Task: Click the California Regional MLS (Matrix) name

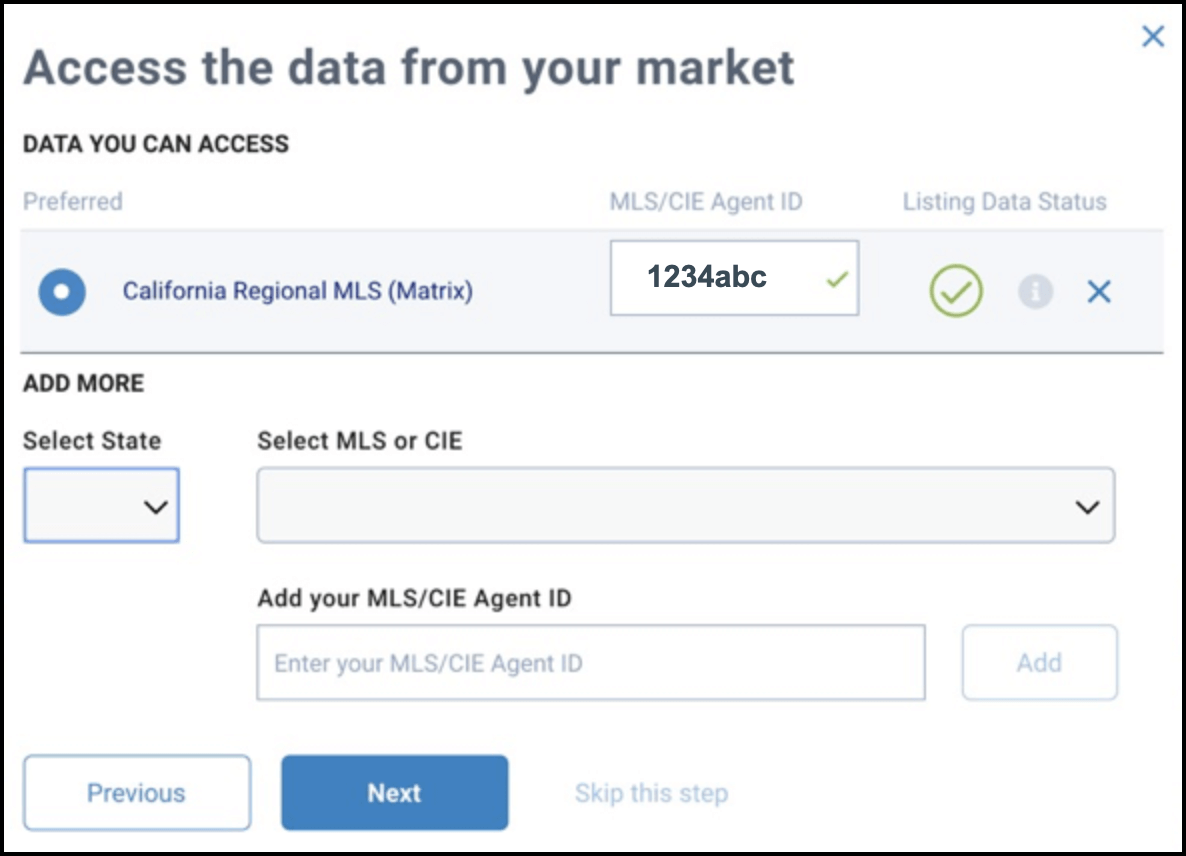Action: pyautogui.click(x=297, y=292)
